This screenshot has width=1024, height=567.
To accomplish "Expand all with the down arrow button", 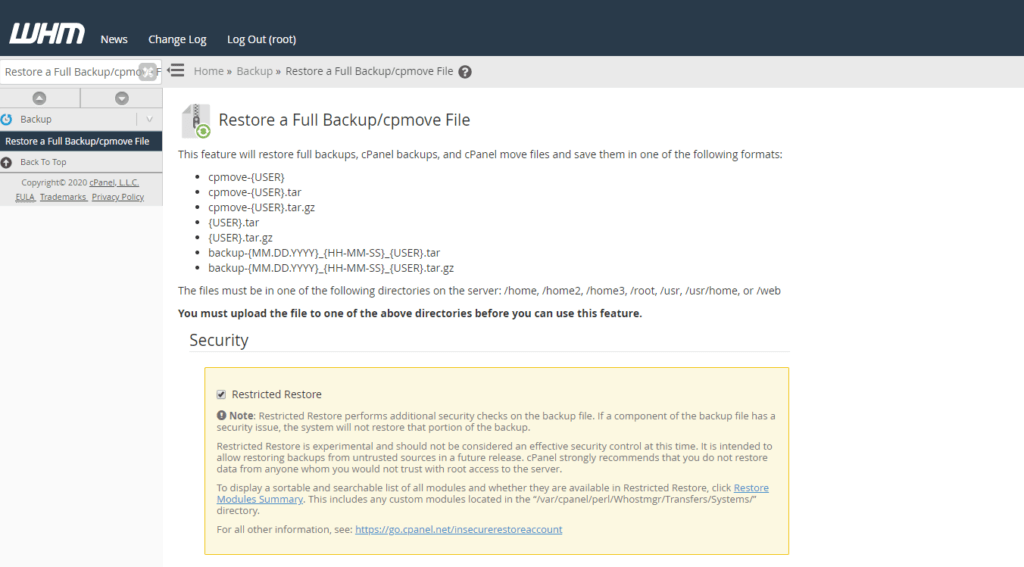I will (121, 98).
